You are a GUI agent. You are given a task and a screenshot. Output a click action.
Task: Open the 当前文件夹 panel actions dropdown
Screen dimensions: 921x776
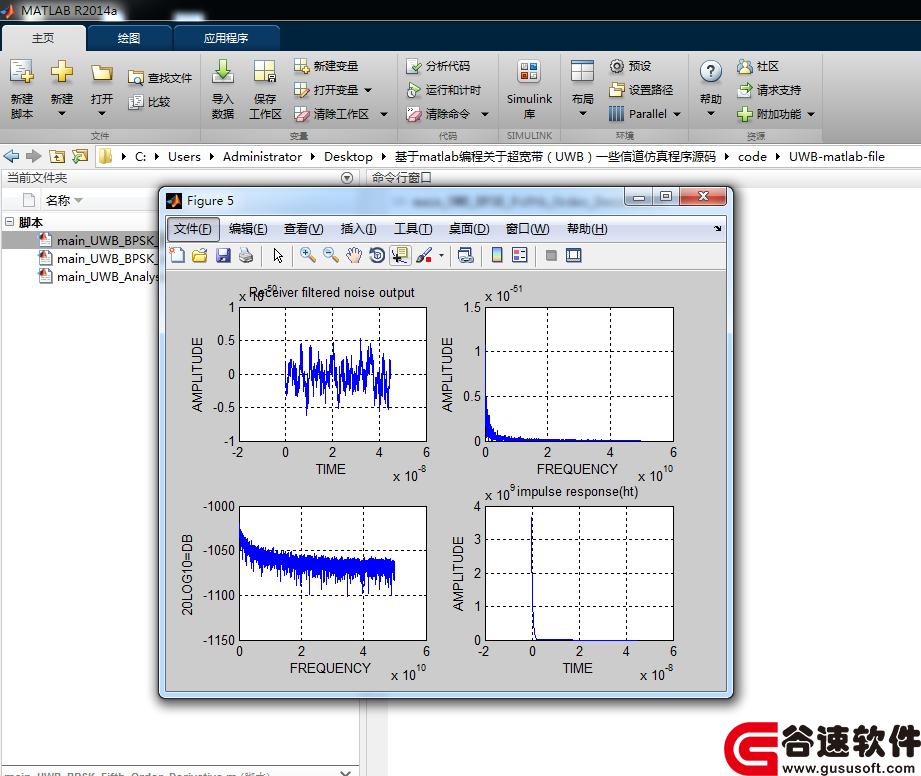pyautogui.click(x=347, y=178)
